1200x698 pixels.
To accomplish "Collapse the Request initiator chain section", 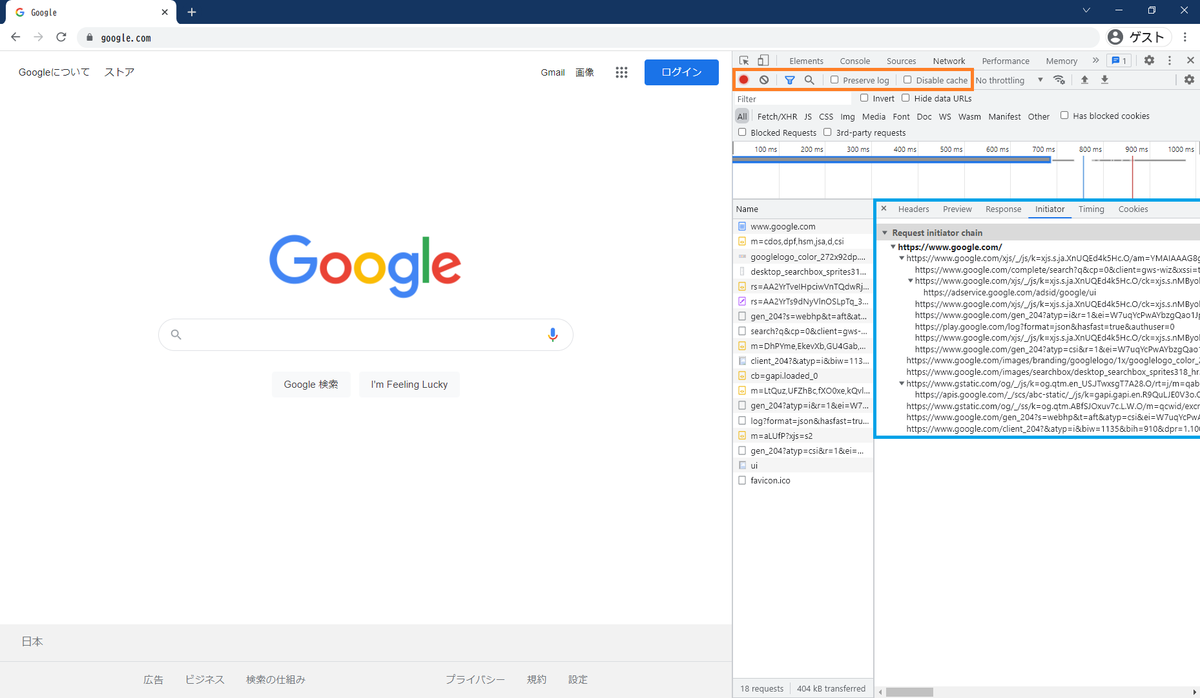I will pos(885,233).
